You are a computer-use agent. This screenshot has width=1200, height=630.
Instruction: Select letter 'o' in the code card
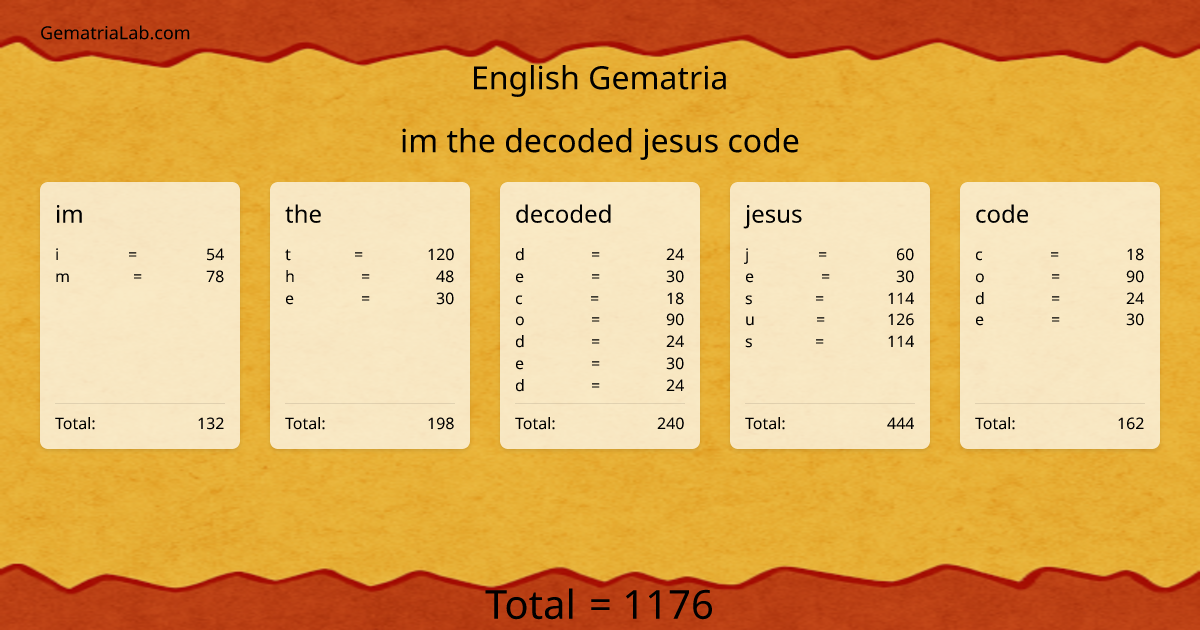point(980,276)
